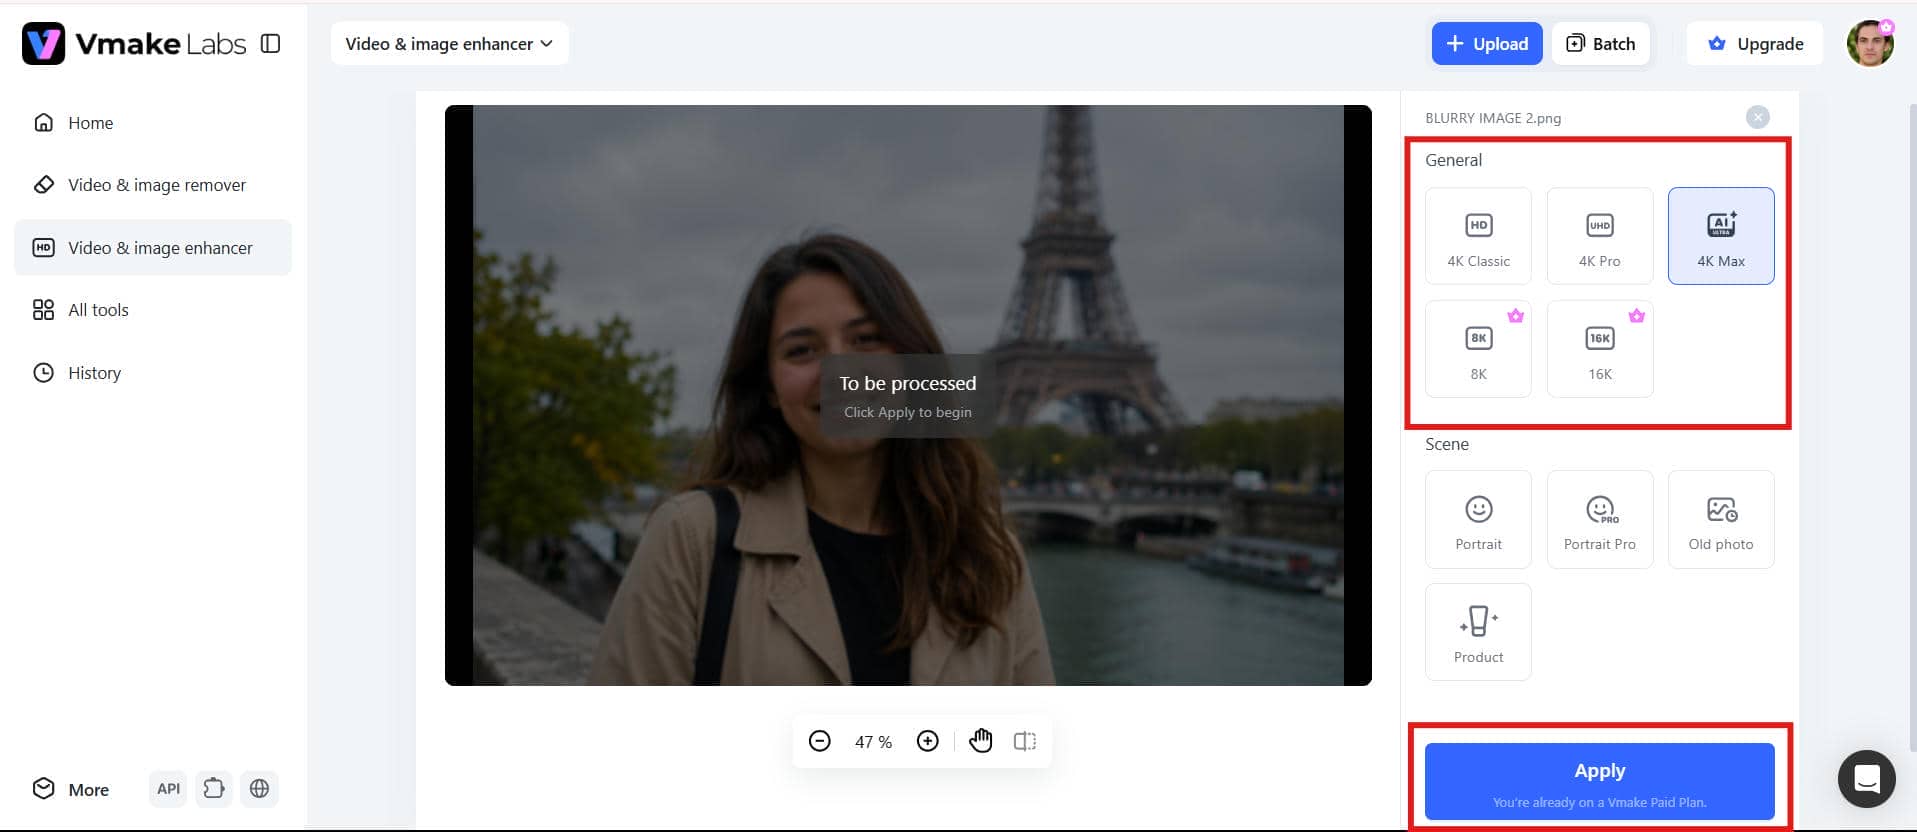
Task: Click the Batch button
Action: [x=1601, y=44]
